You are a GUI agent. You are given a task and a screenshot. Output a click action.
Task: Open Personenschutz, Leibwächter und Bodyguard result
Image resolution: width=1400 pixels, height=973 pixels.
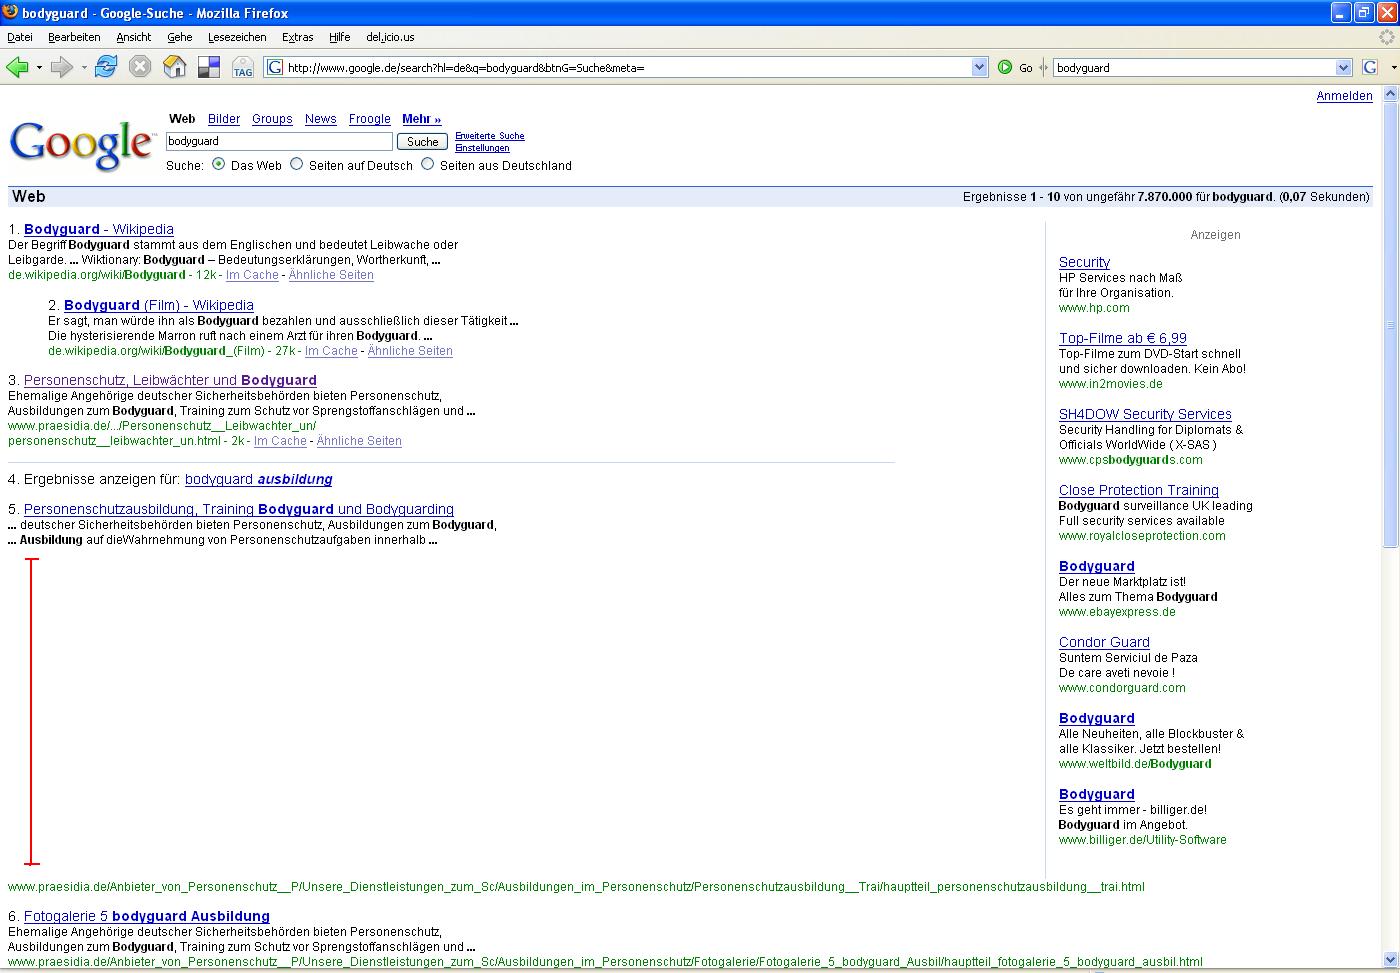pos(170,380)
